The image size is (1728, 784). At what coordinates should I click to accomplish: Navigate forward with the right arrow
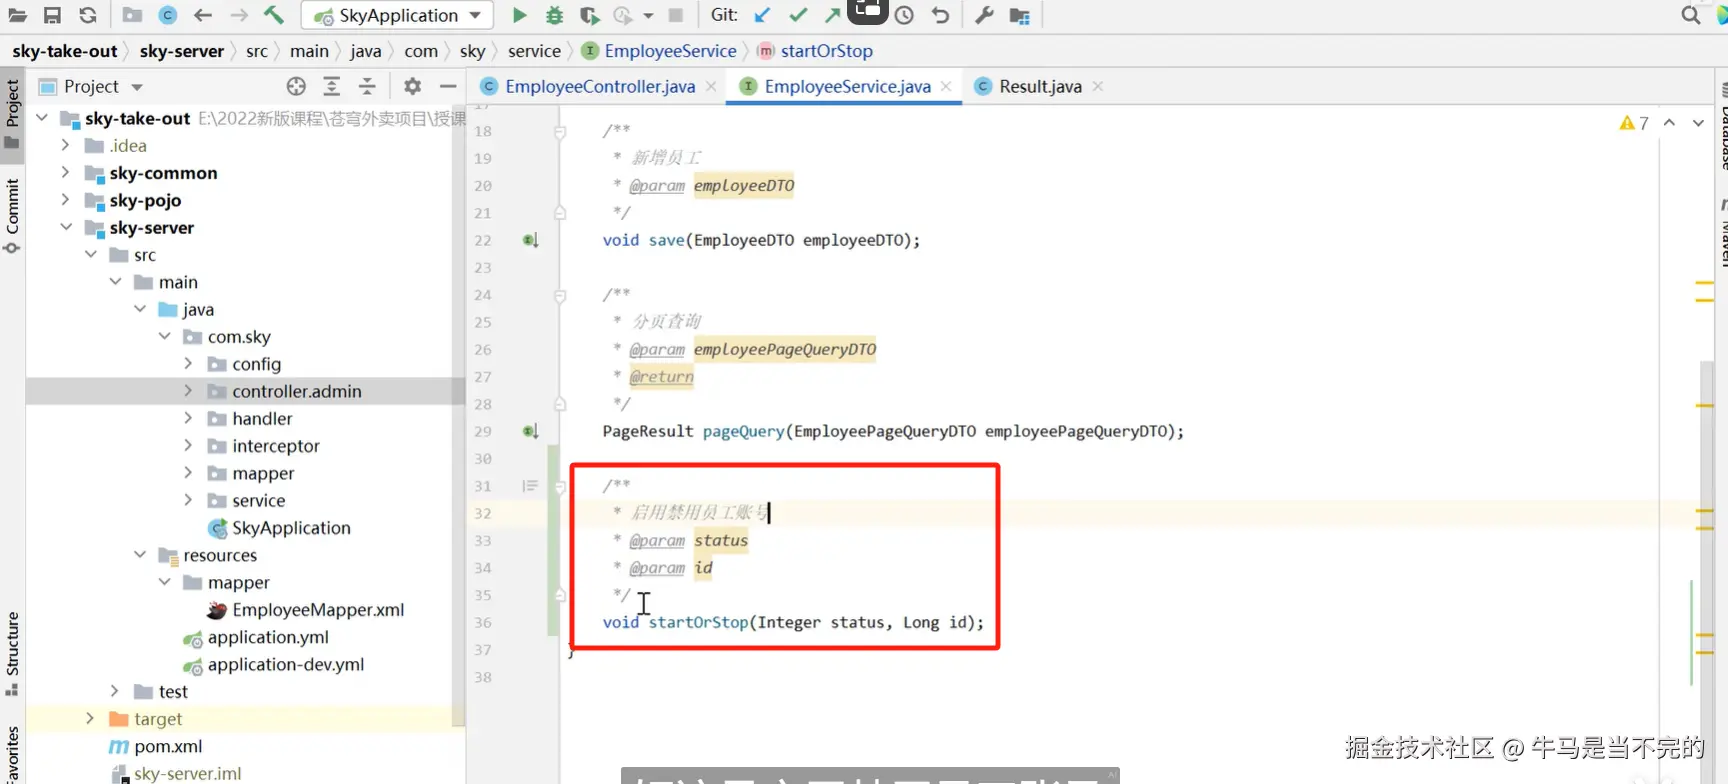click(239, 15)
